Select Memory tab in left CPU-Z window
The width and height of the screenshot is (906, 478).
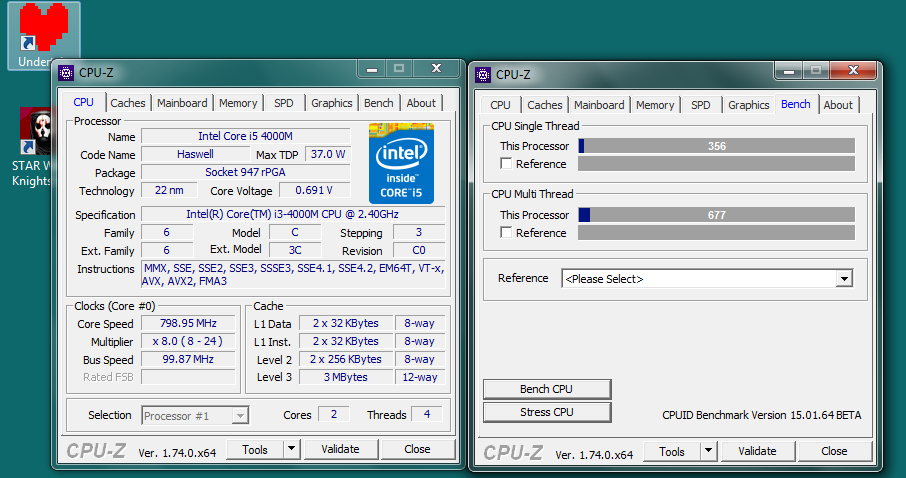[x=238, y=103]
